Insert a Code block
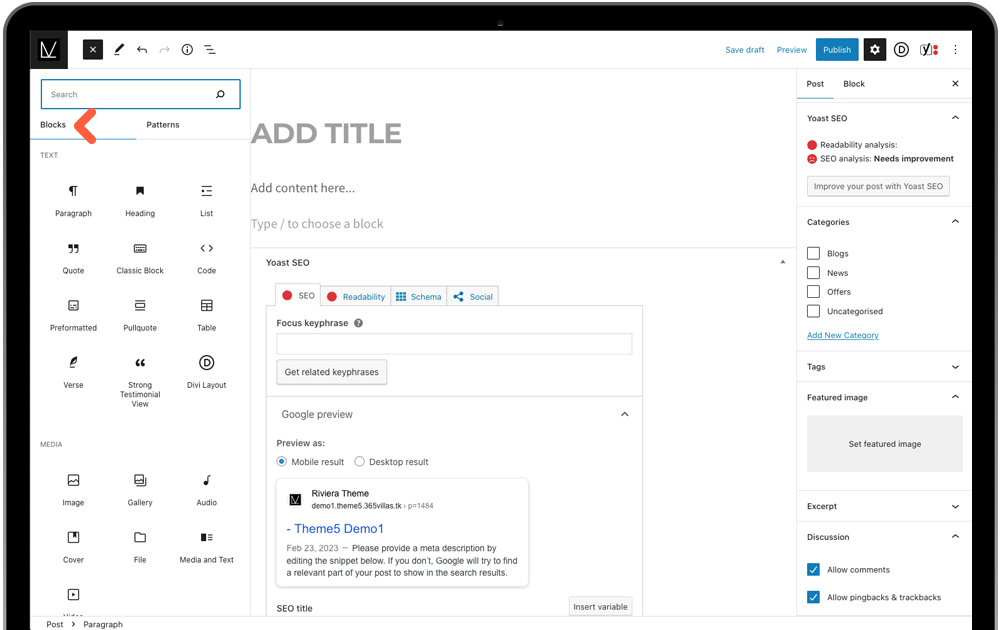1000x630 pixels. [x=207, y=258]
